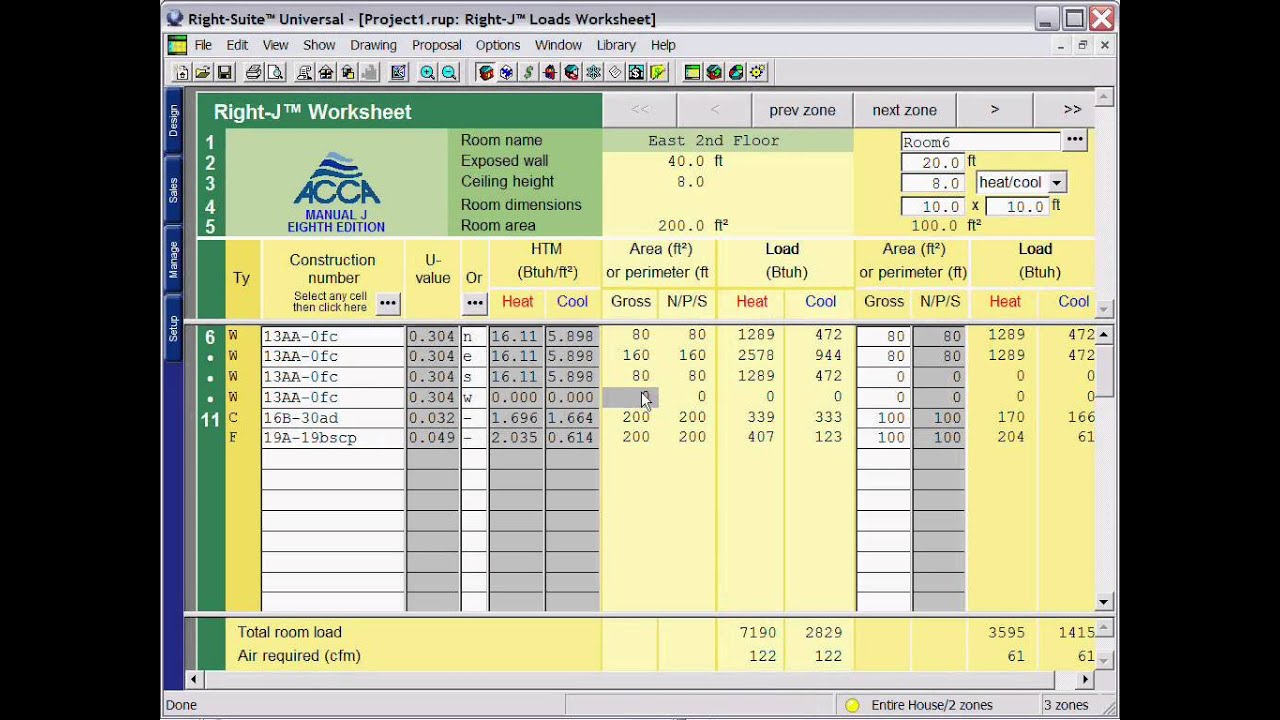Click the single right arrow navigation button
Image resolution: width=1280 pixels, height=720 pixels.
tap(995, 110)
